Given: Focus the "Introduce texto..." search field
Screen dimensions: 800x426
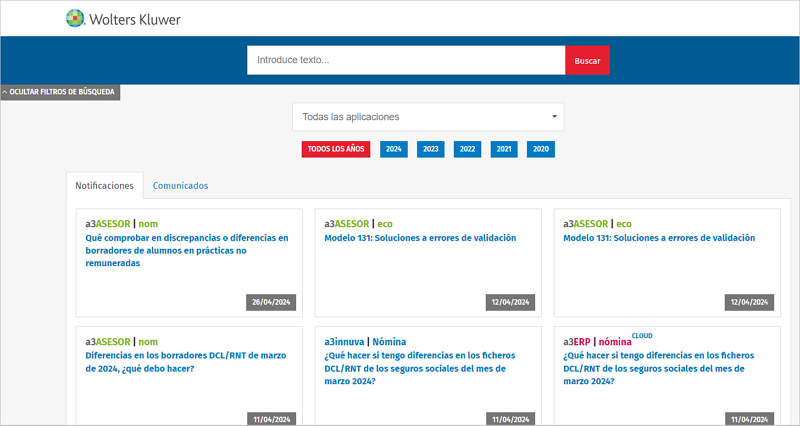Looking at the screenshot, I should 406,60.
